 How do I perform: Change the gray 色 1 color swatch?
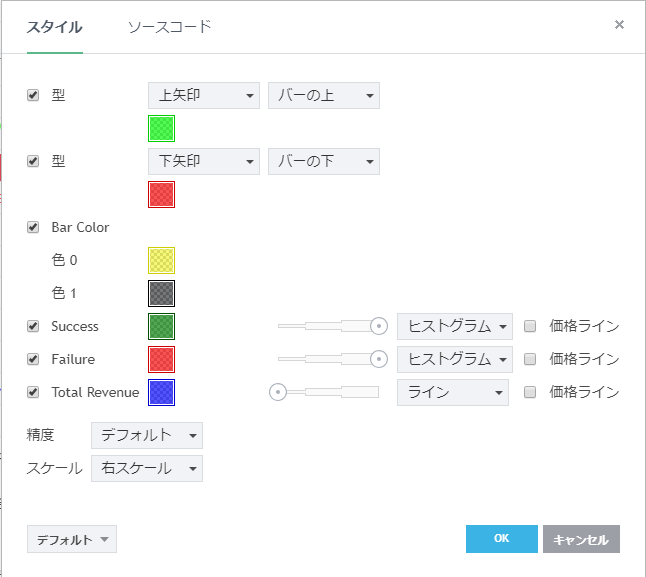pos(161,293)
